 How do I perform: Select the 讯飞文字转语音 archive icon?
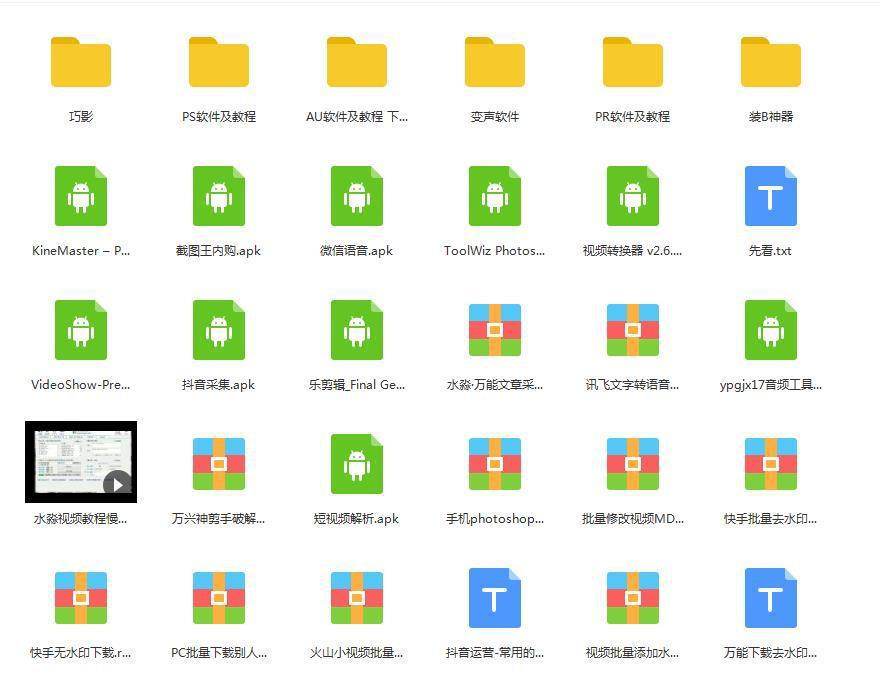coord(633,330)
